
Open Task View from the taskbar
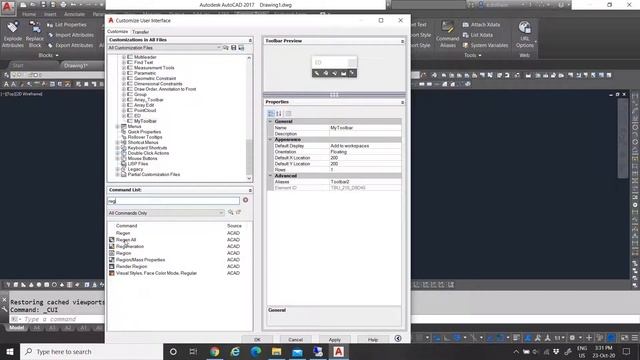click(193, 351)
